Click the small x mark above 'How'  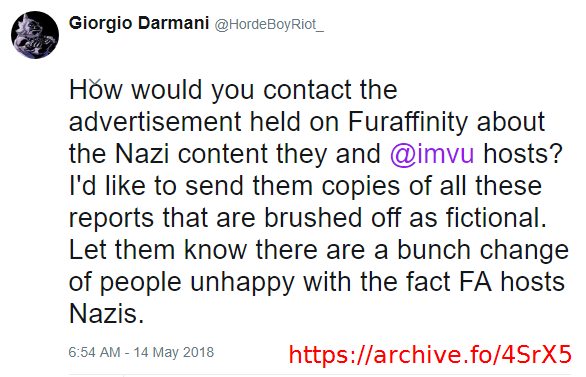[95, 83]
